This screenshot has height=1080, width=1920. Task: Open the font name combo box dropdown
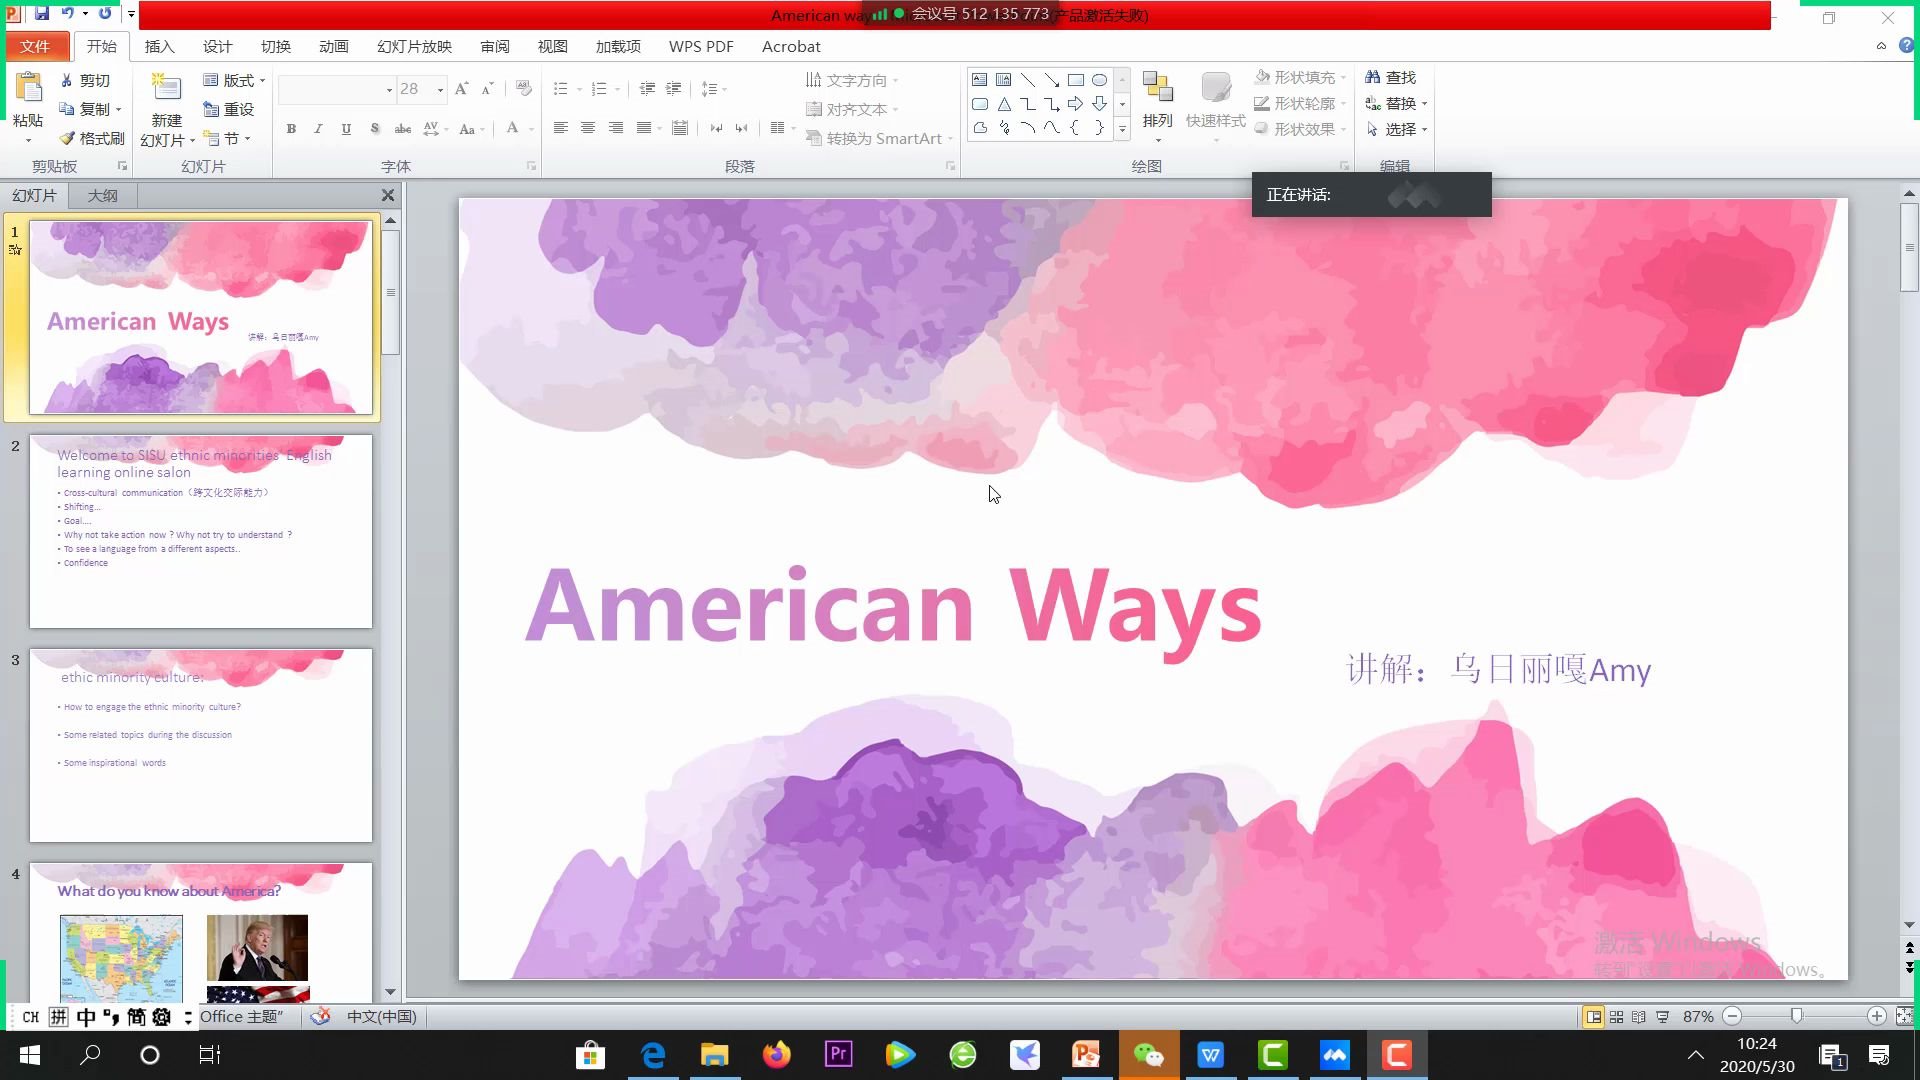[x=389, y=90]
